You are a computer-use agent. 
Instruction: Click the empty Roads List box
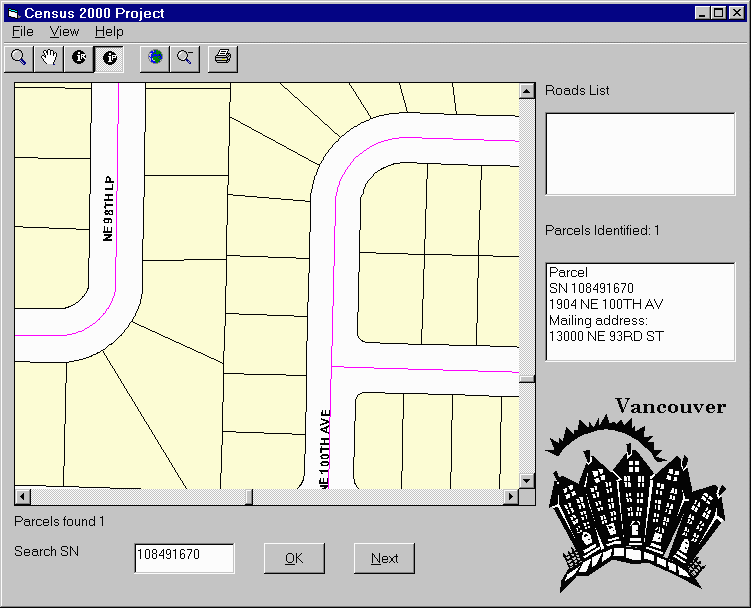tap(639, 153)
